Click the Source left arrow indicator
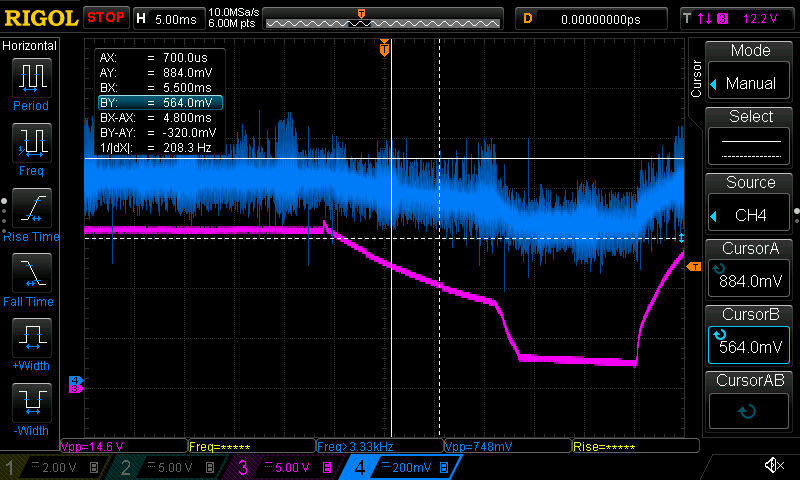This screenshot has height=480, width=800. (x=714, y=216)
